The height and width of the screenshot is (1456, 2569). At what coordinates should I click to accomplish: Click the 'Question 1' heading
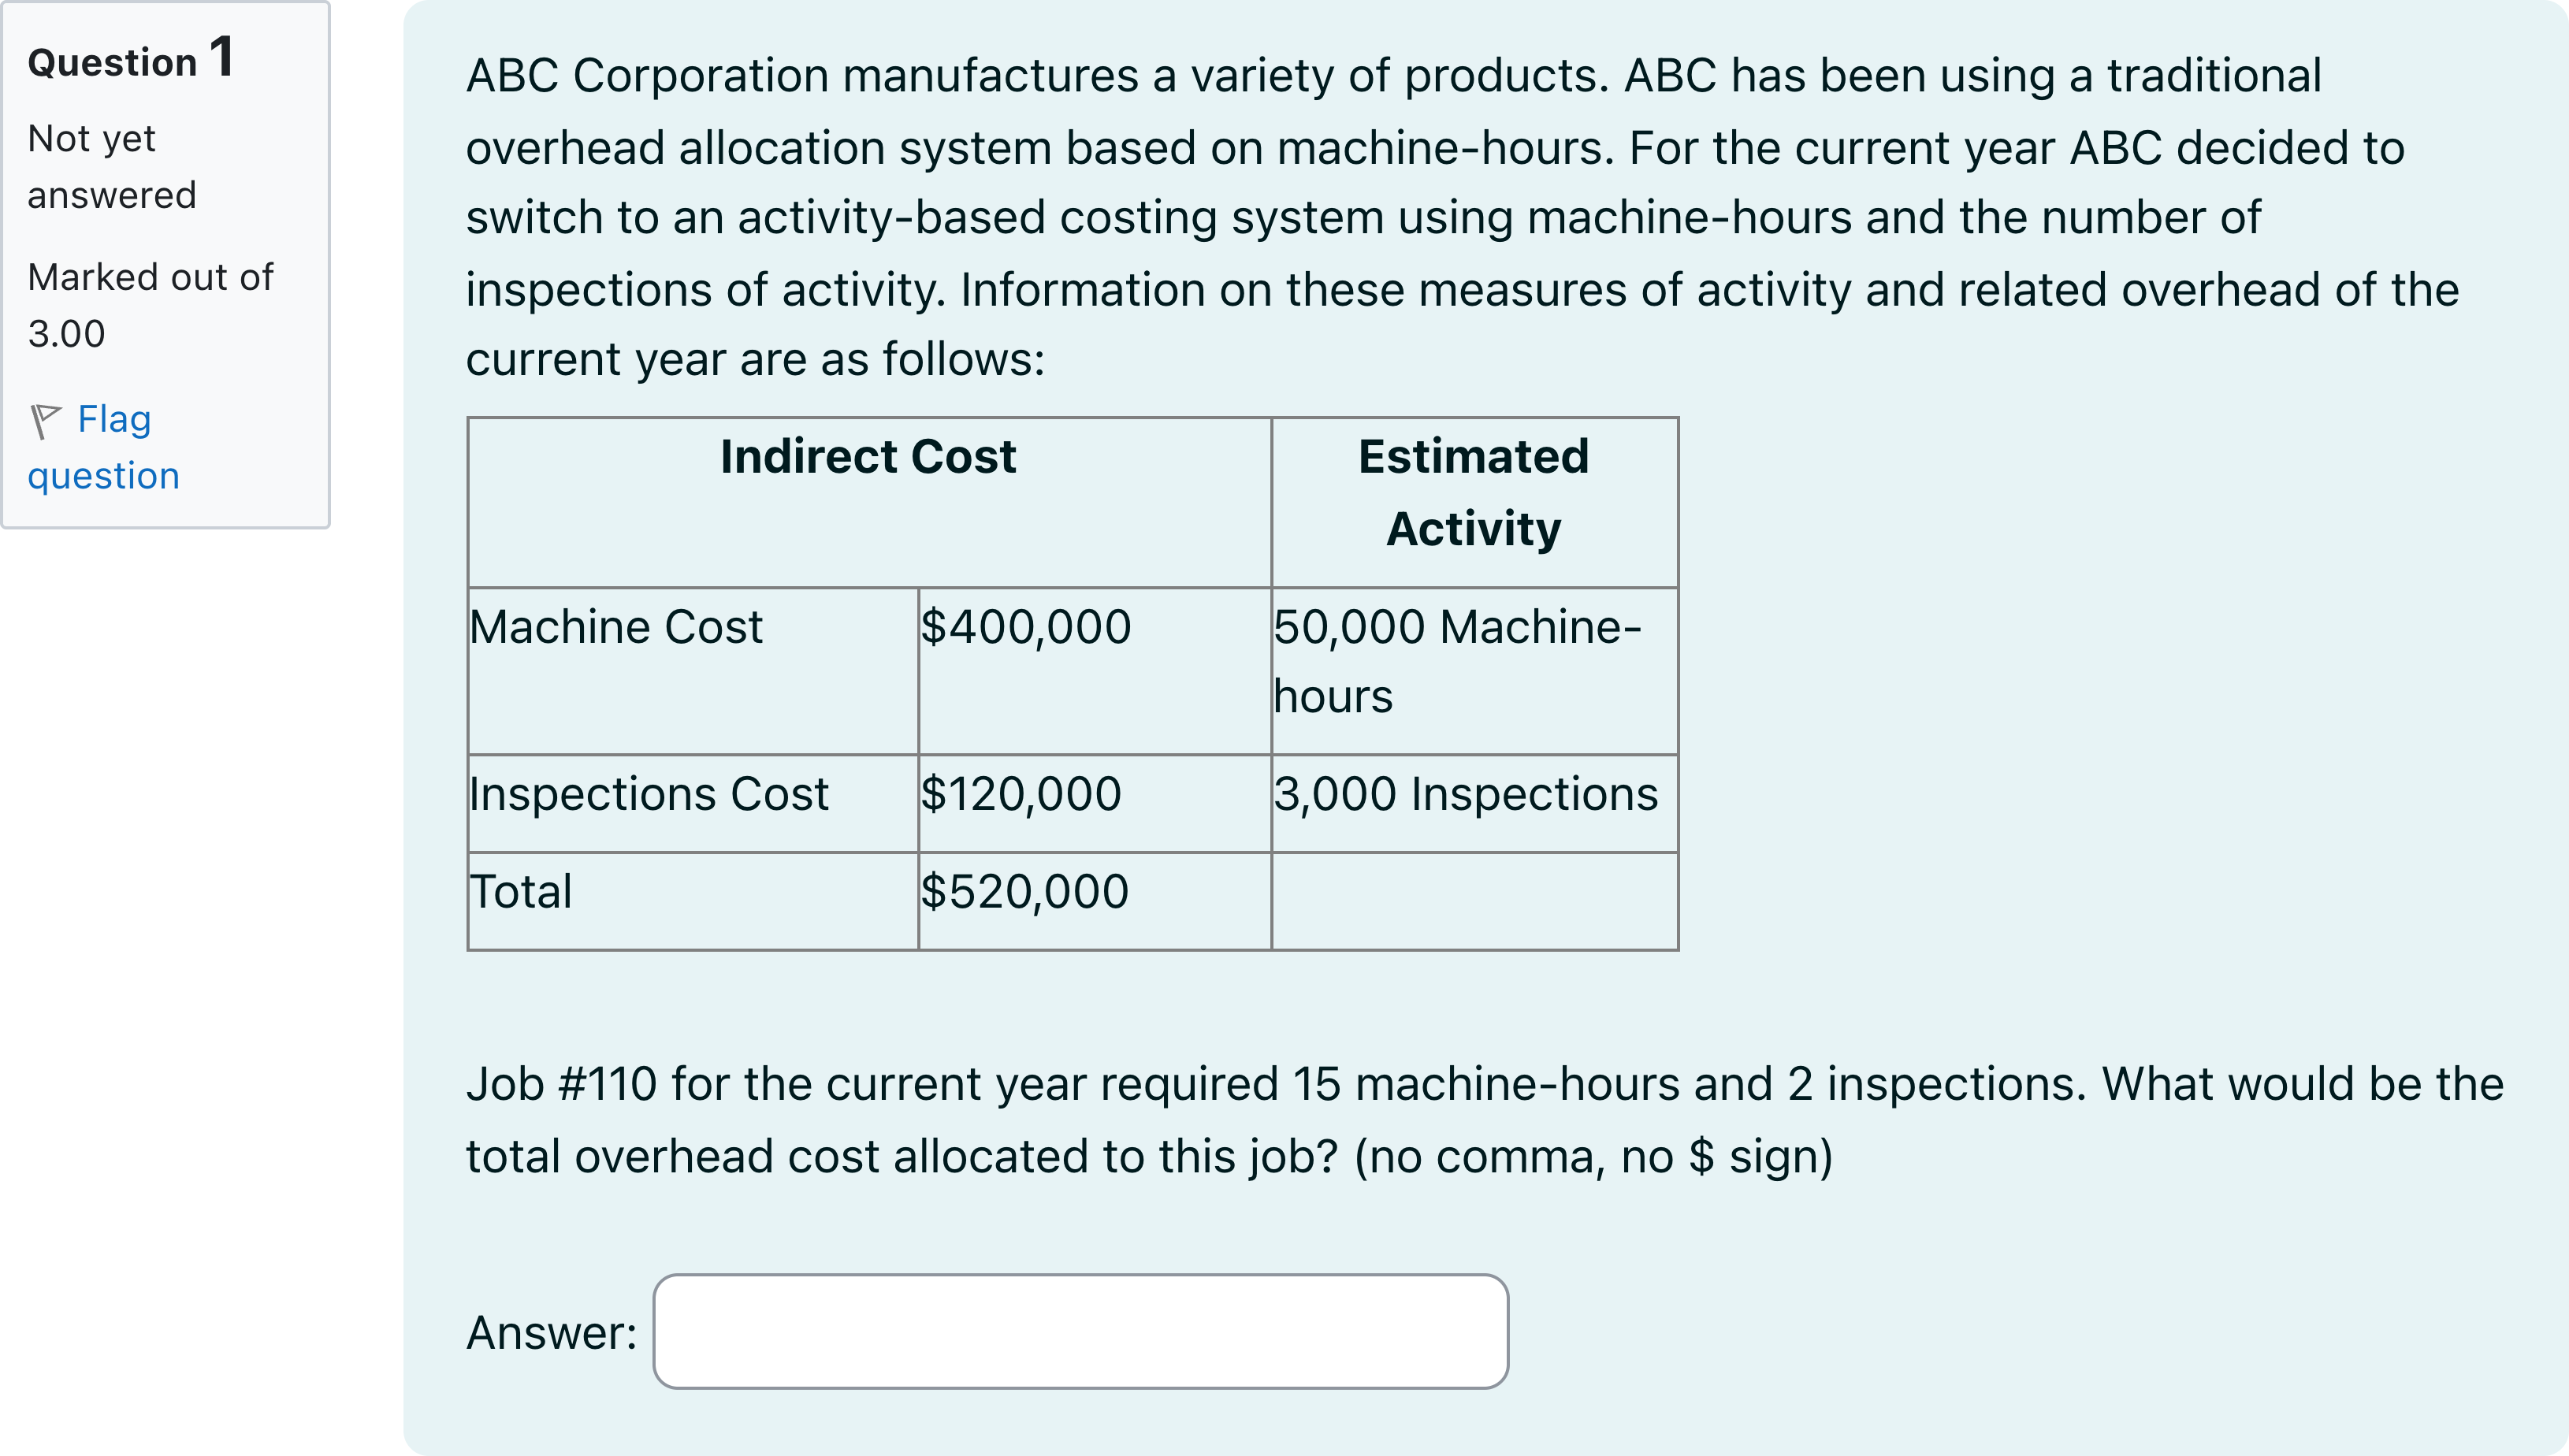coord(131,59)
